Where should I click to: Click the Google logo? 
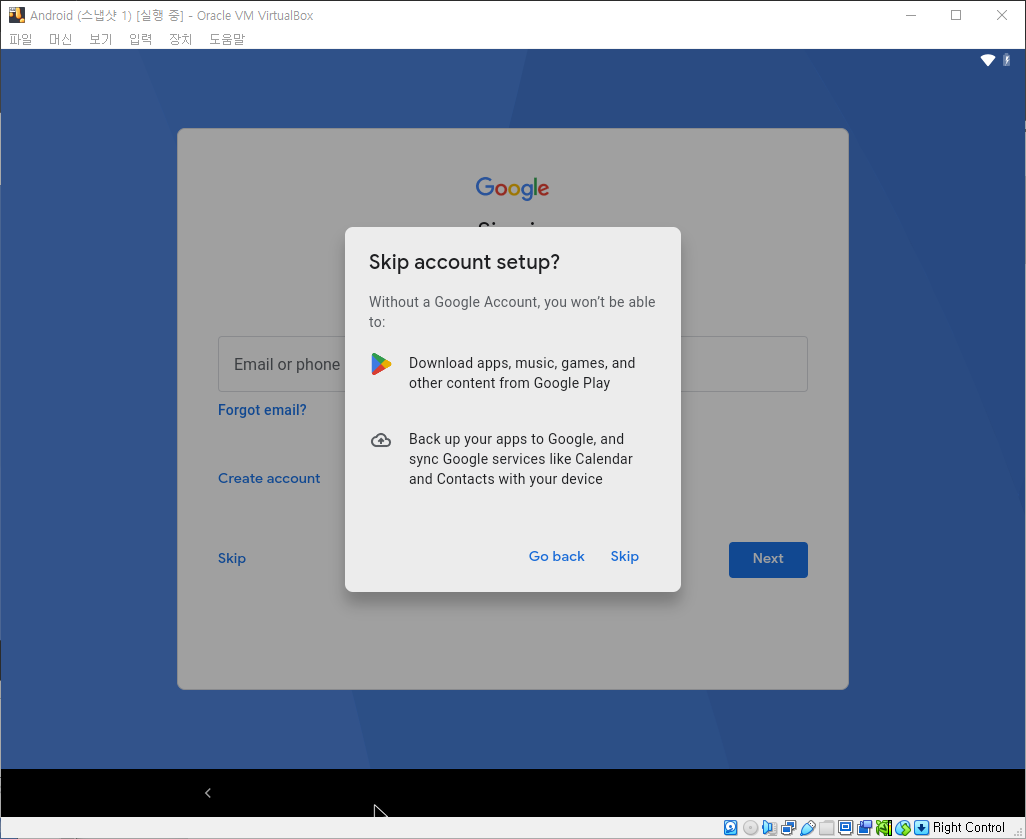click(x=512, y=188)
